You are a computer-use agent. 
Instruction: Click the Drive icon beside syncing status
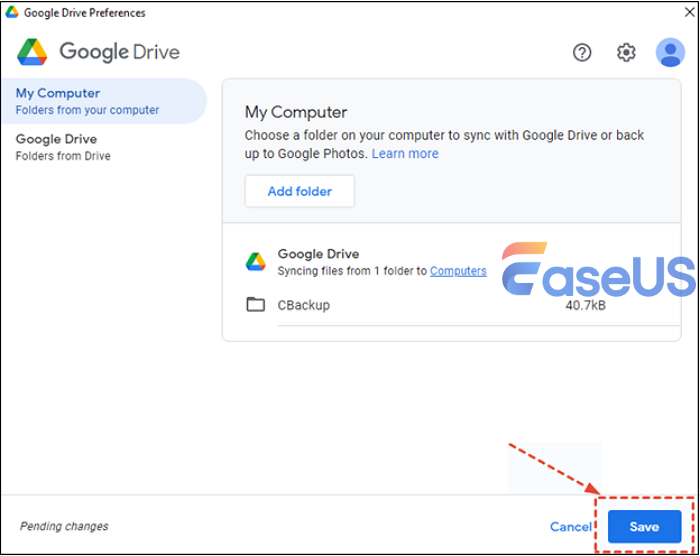pyautogui.click(x=255, y=262)
